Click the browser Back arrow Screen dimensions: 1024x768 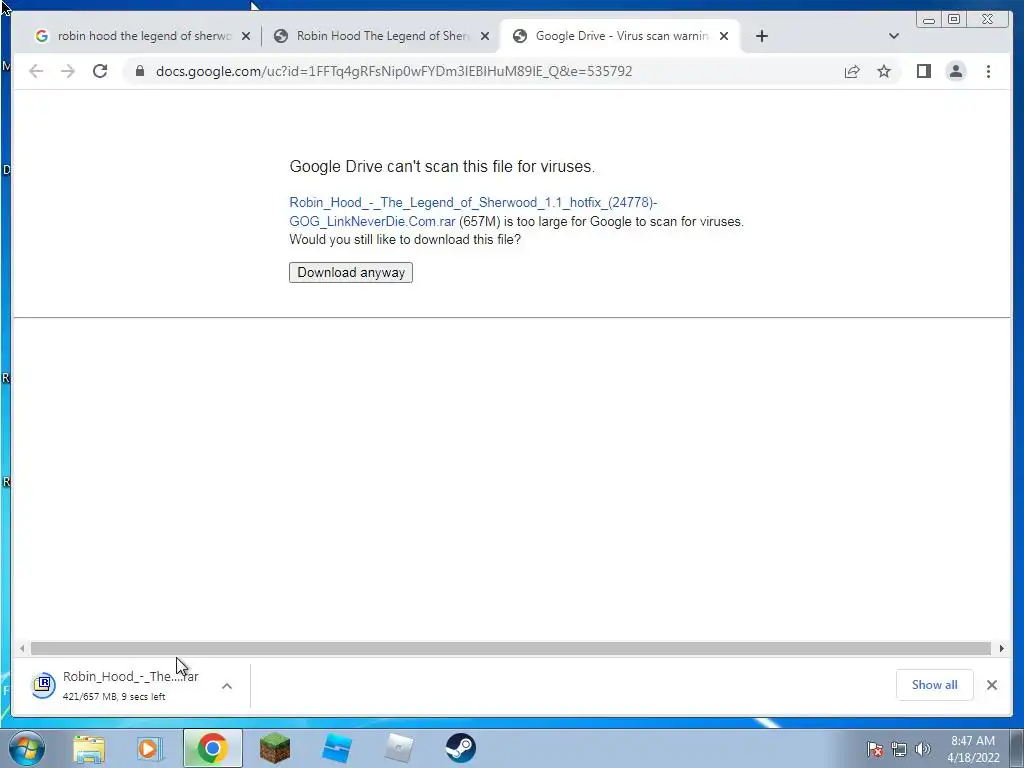coord(36,71)
